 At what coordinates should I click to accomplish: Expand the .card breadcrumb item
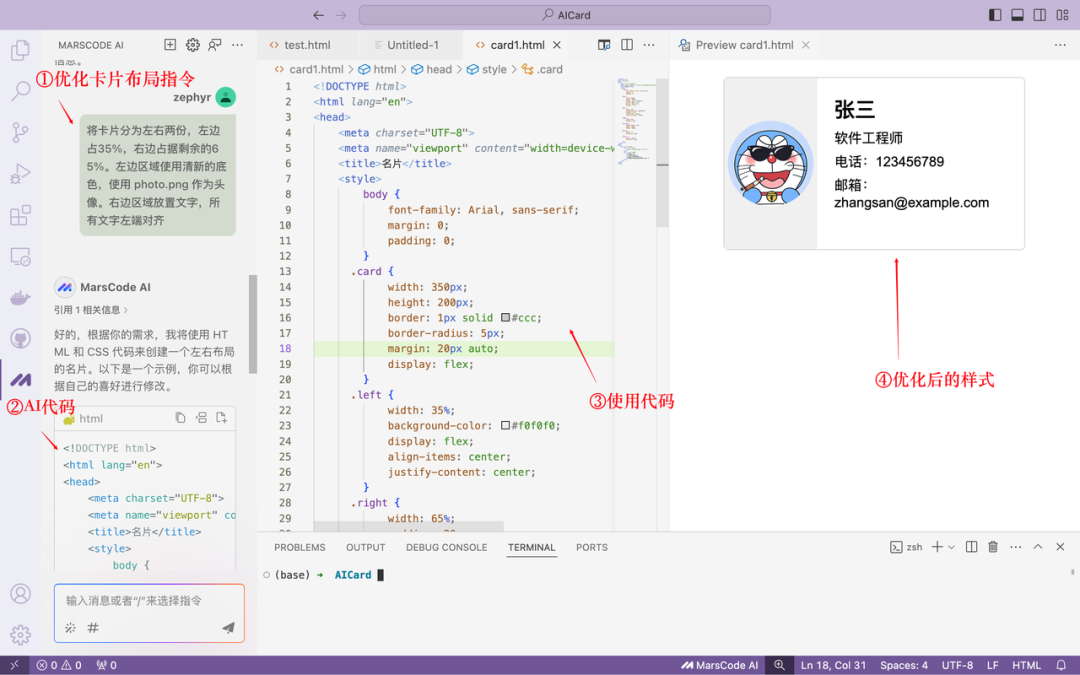pos(549,70)
